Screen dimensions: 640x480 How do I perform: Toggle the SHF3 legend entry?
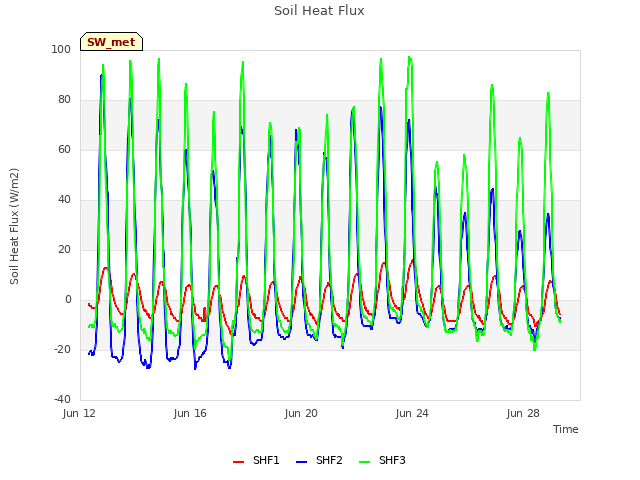pos(382,460)
